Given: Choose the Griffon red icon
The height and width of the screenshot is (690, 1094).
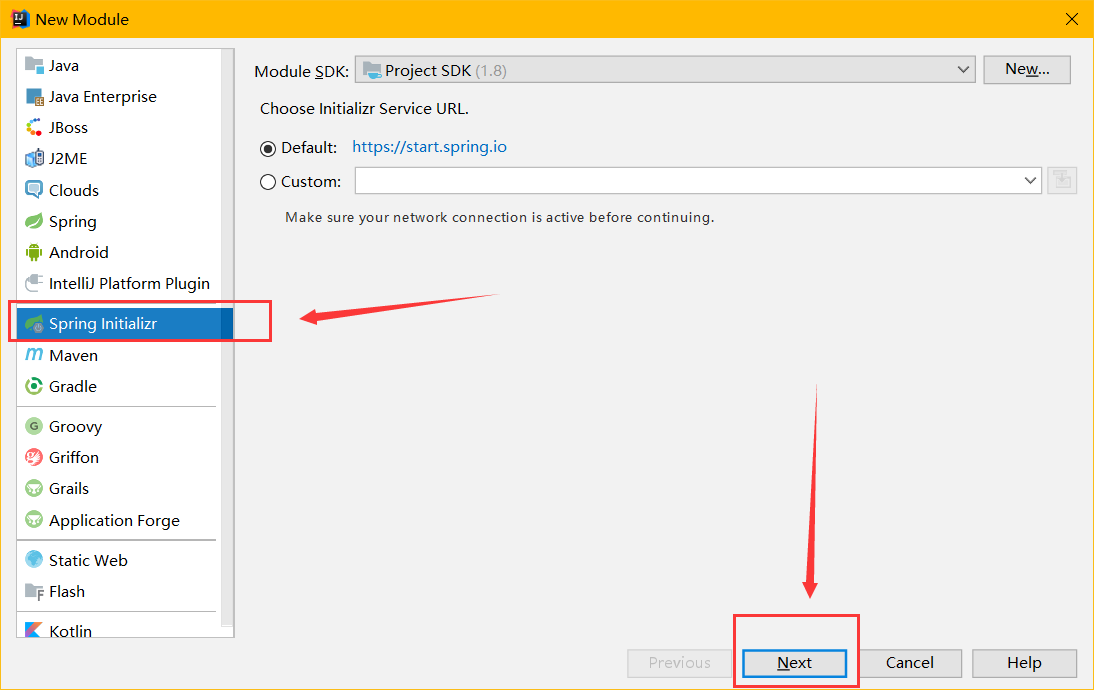Looking at the screenshot, I should pyautogui.click(x=33, y=457).
